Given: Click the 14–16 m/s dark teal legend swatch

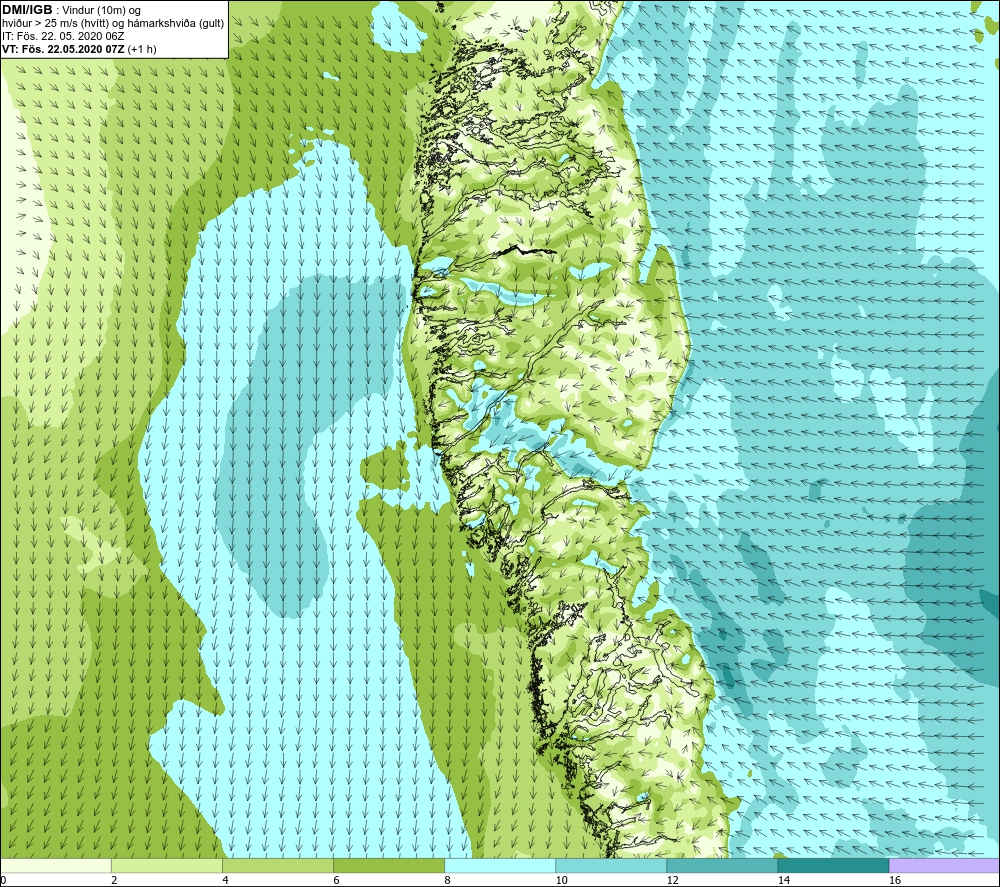Looking at the screenshot, I should [832, 865].
